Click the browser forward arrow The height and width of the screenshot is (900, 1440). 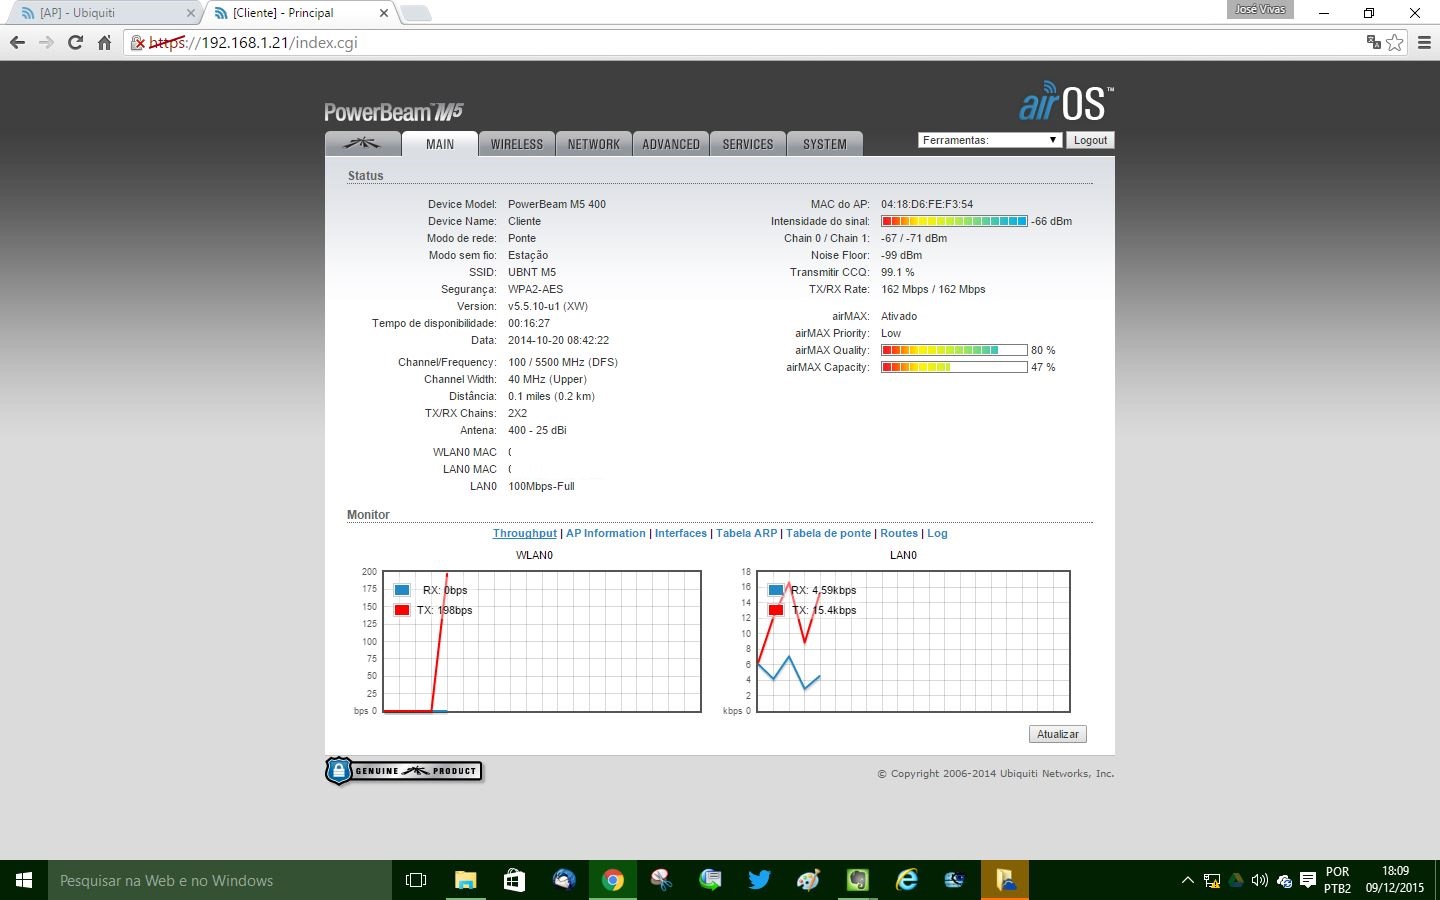point(46,43)
